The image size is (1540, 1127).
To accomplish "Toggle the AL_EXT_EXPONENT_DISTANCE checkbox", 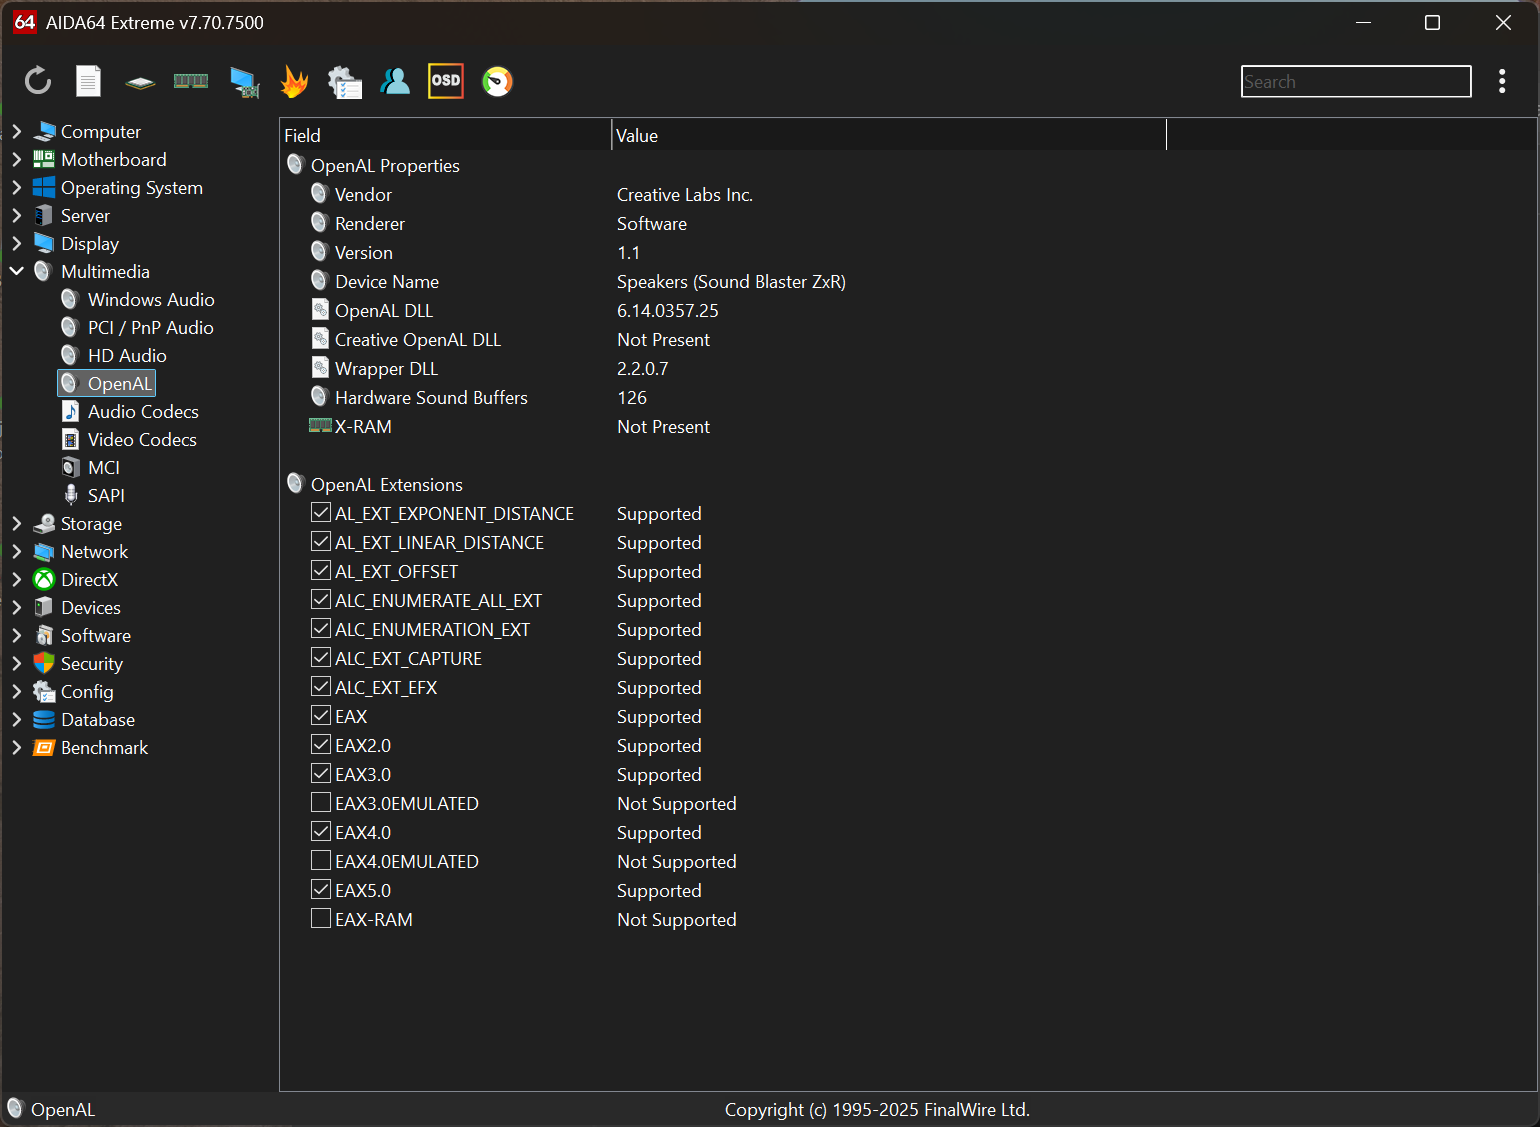I will click(x=321, y=513).
